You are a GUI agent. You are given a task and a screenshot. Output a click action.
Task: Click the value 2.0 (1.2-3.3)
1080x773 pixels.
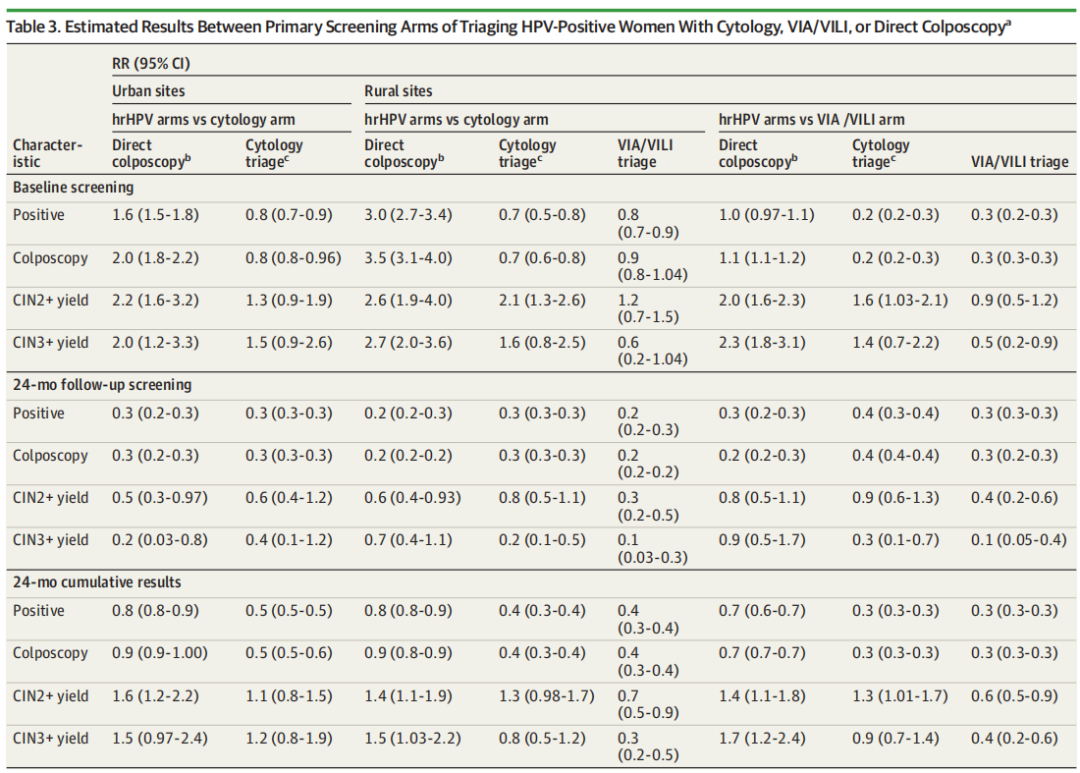155,343
